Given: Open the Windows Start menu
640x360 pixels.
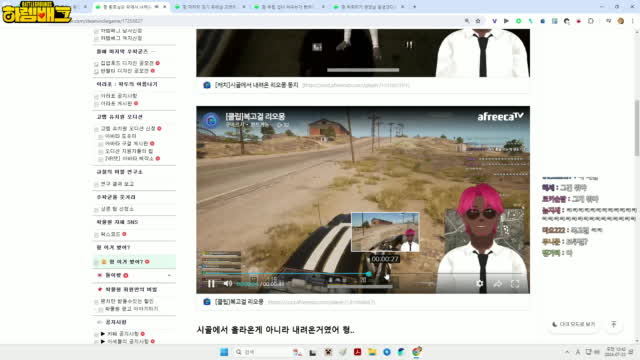Looking at the screenshot, I should click(224, 352).
